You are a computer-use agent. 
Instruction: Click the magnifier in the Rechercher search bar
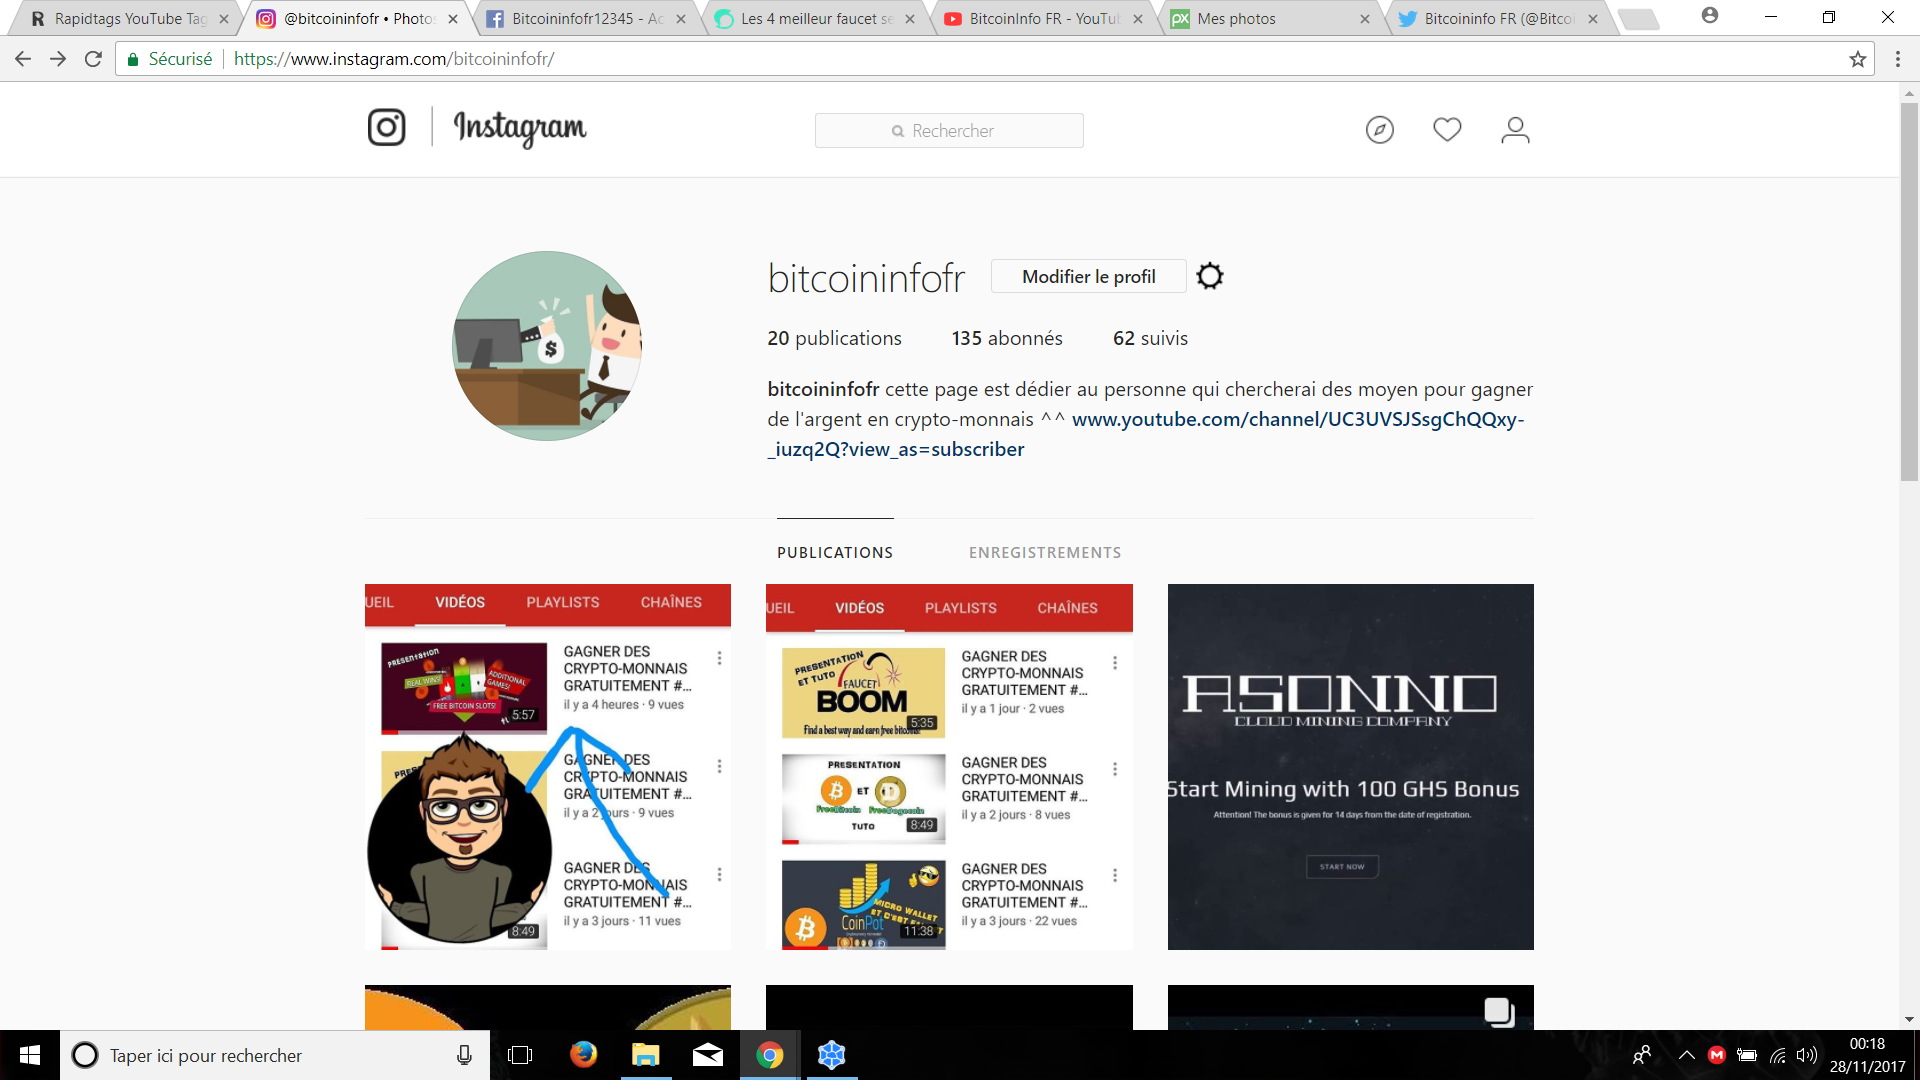(897, 131)
